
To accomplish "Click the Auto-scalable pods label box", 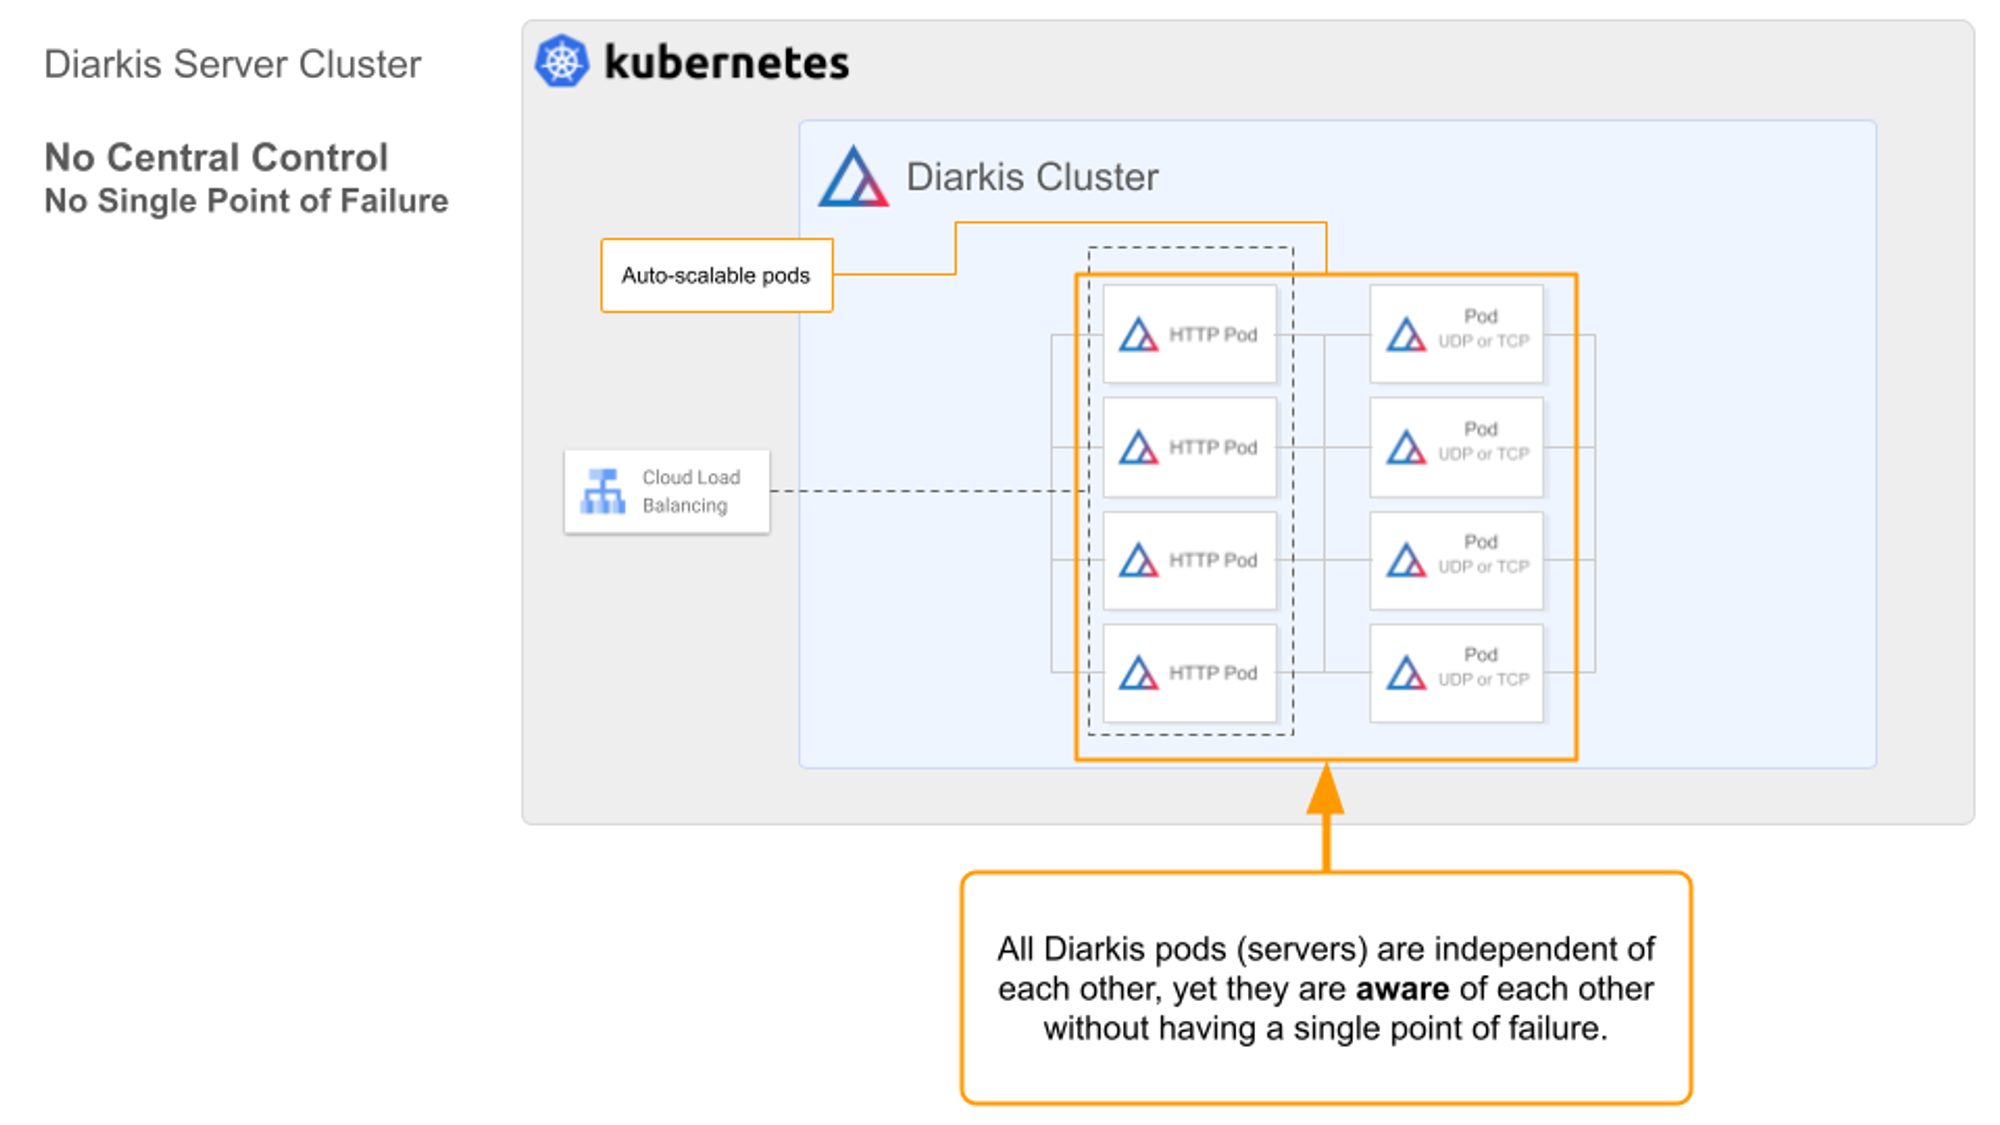I will [x=716, y=276].
